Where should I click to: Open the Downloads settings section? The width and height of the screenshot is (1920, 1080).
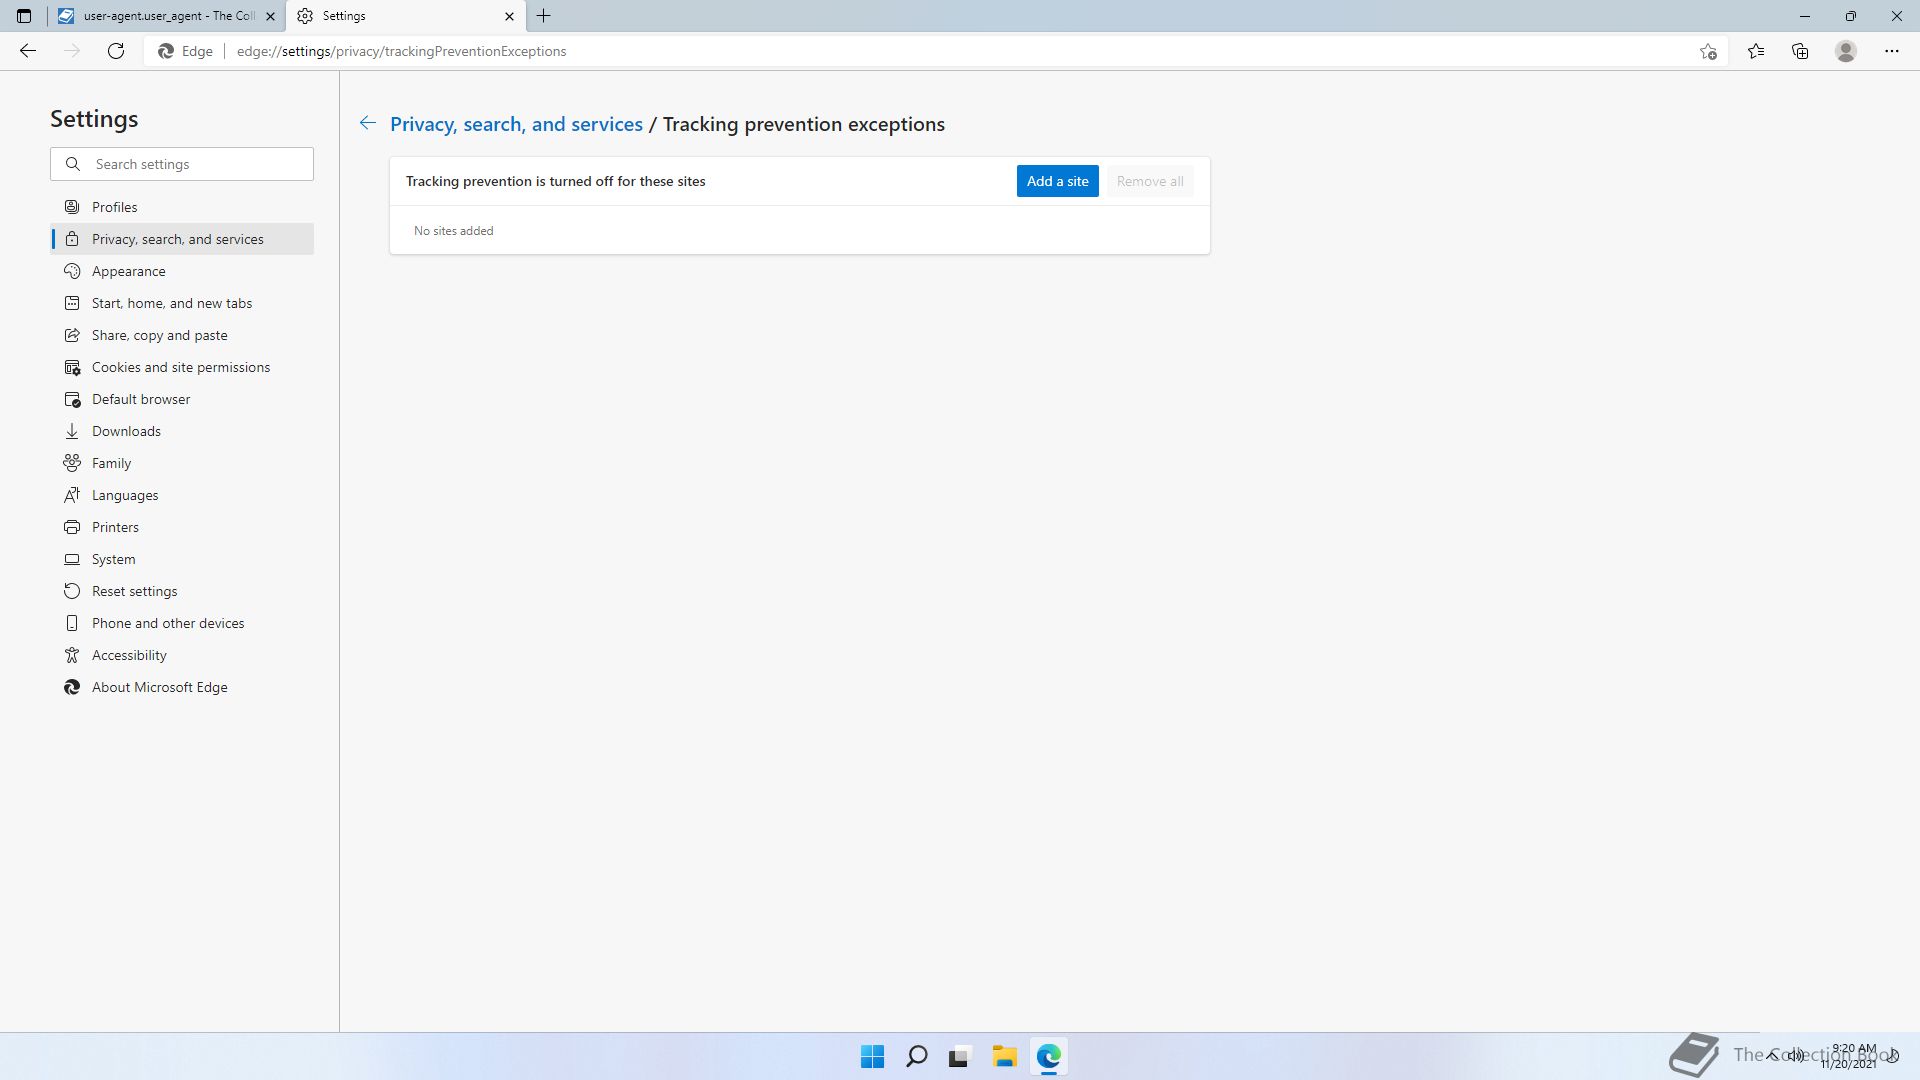pos(126,431)
